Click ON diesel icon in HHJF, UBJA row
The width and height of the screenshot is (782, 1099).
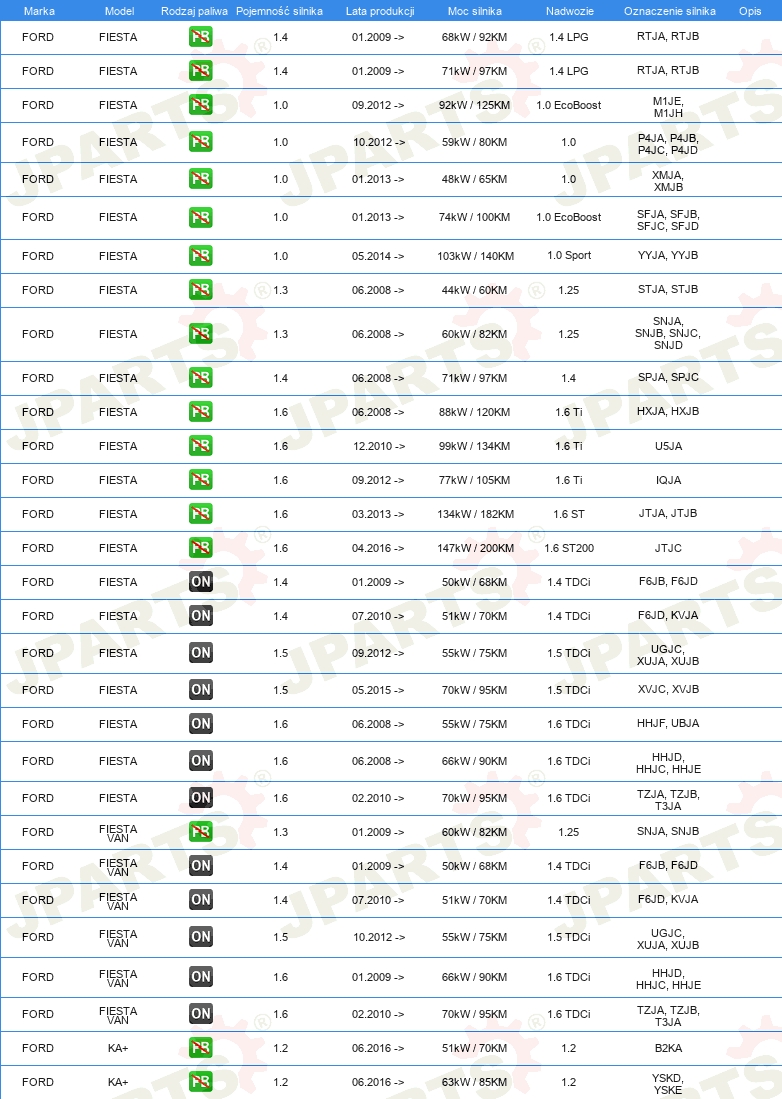200,724
